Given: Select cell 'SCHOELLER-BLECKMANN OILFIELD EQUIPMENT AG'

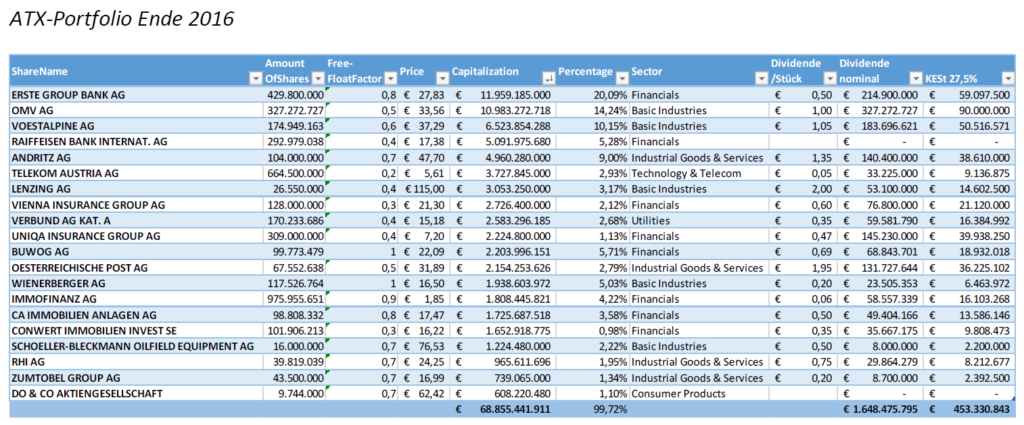Looking at the screenshot, I should [x=136, y=346].
